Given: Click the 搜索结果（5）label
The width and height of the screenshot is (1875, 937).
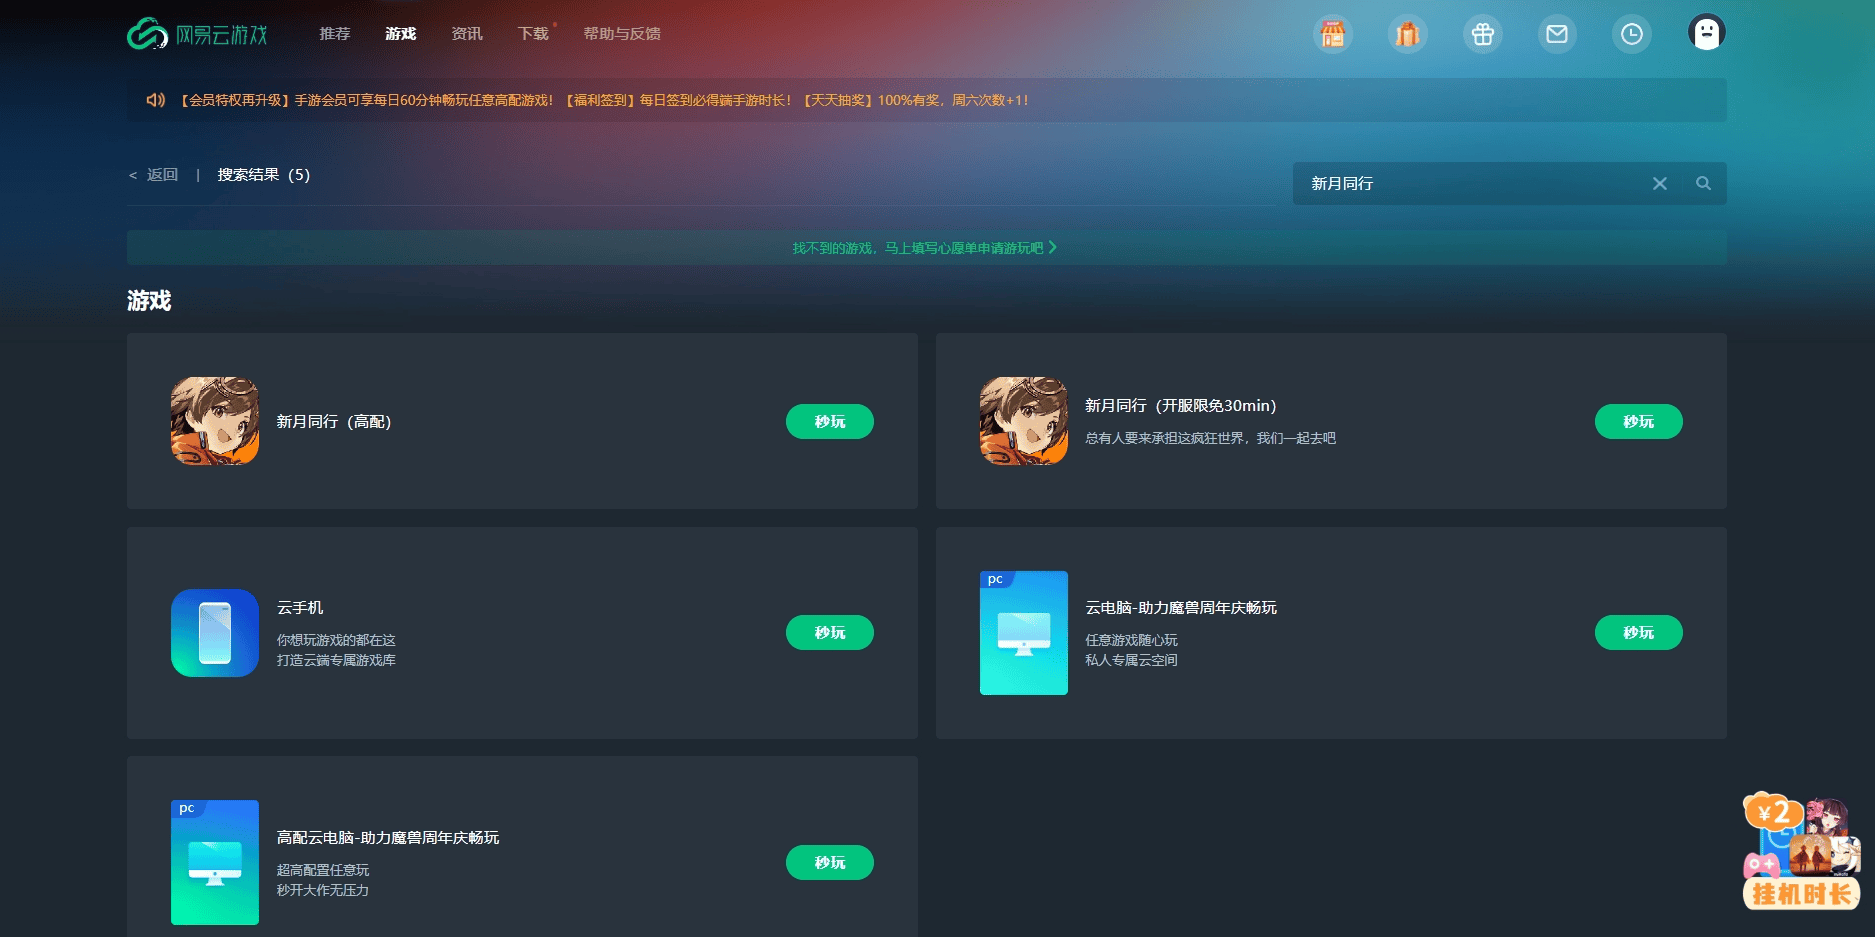Looking at the screenshot, I should [x=264, y=175].
